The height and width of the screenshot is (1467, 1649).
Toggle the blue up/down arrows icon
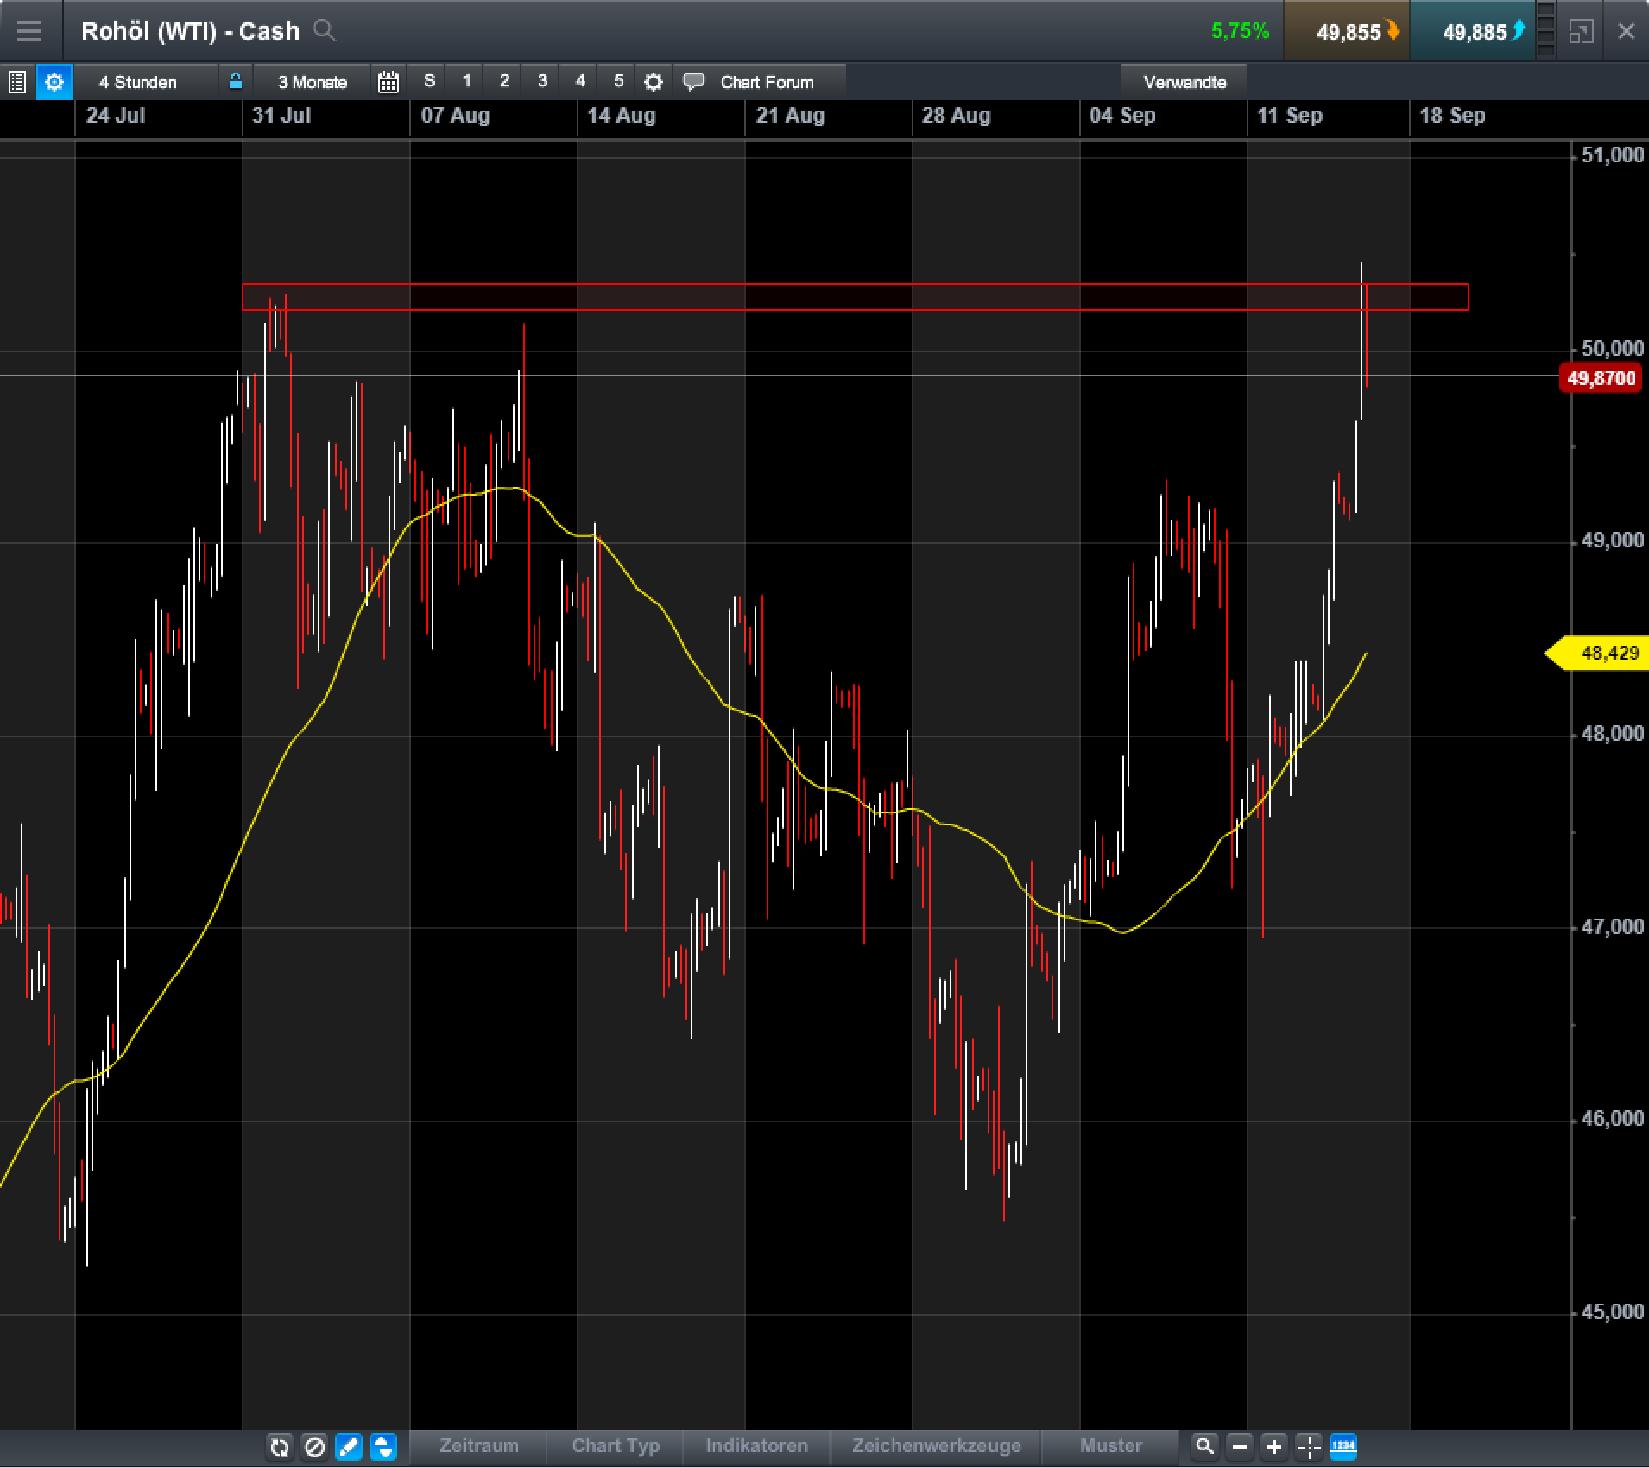click(382, 1447)
